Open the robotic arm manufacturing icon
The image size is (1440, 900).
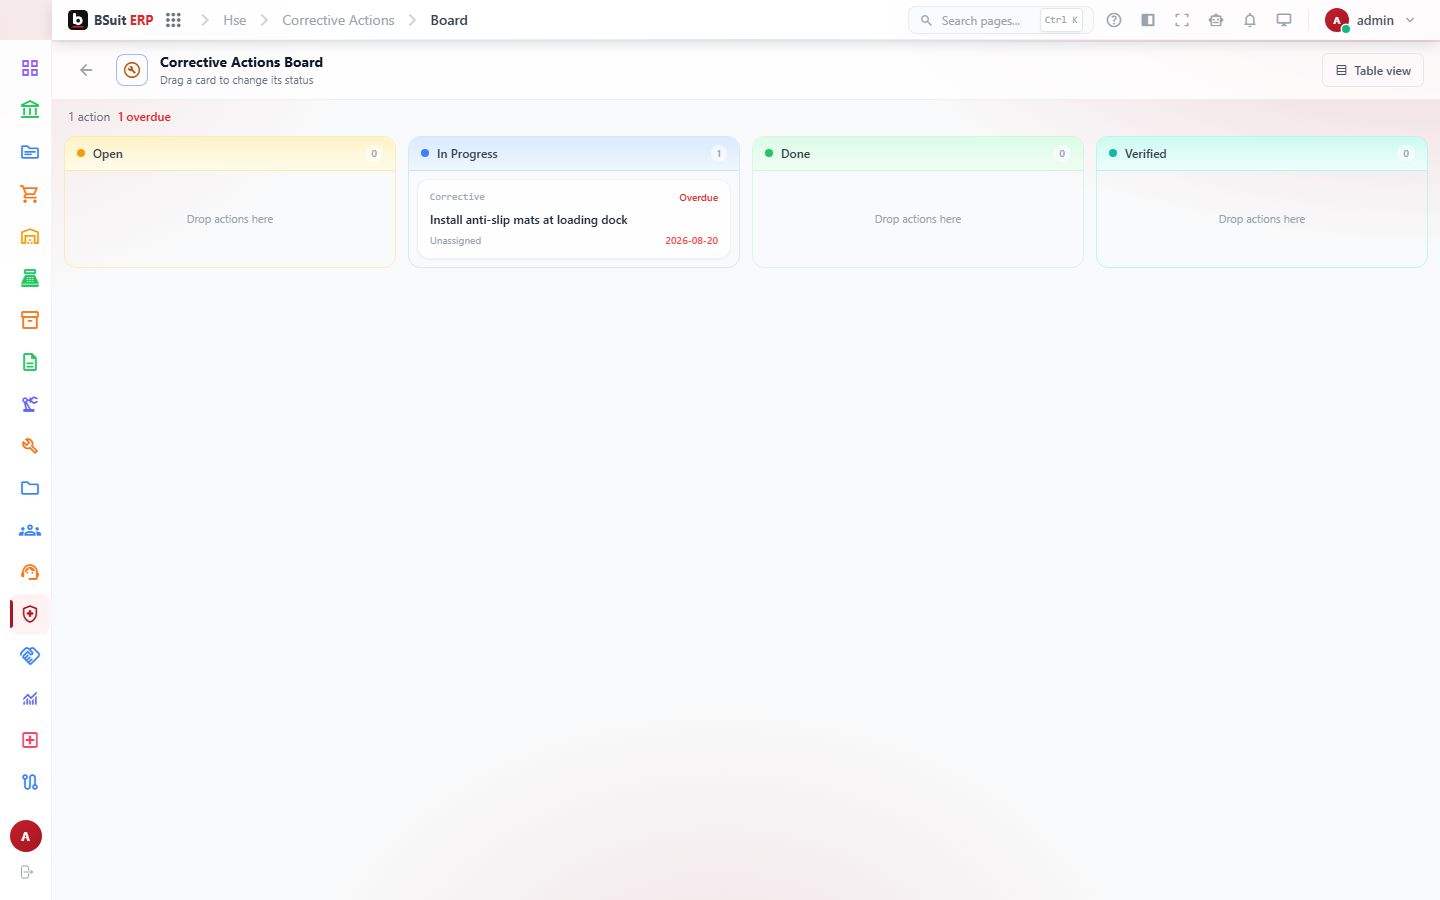pos(30,404)
